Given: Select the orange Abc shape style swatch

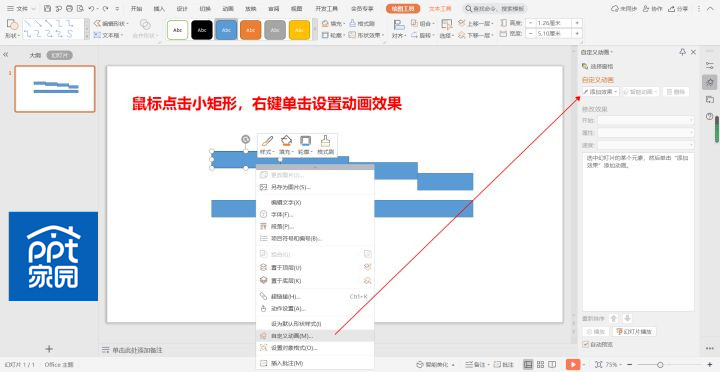Looking at the screenshot, I should coord(250,30).
